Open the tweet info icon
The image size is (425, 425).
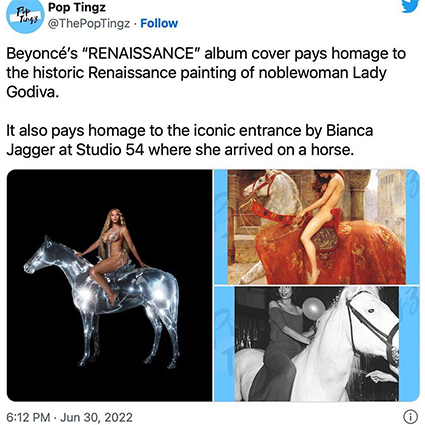[x=411, y=417]
